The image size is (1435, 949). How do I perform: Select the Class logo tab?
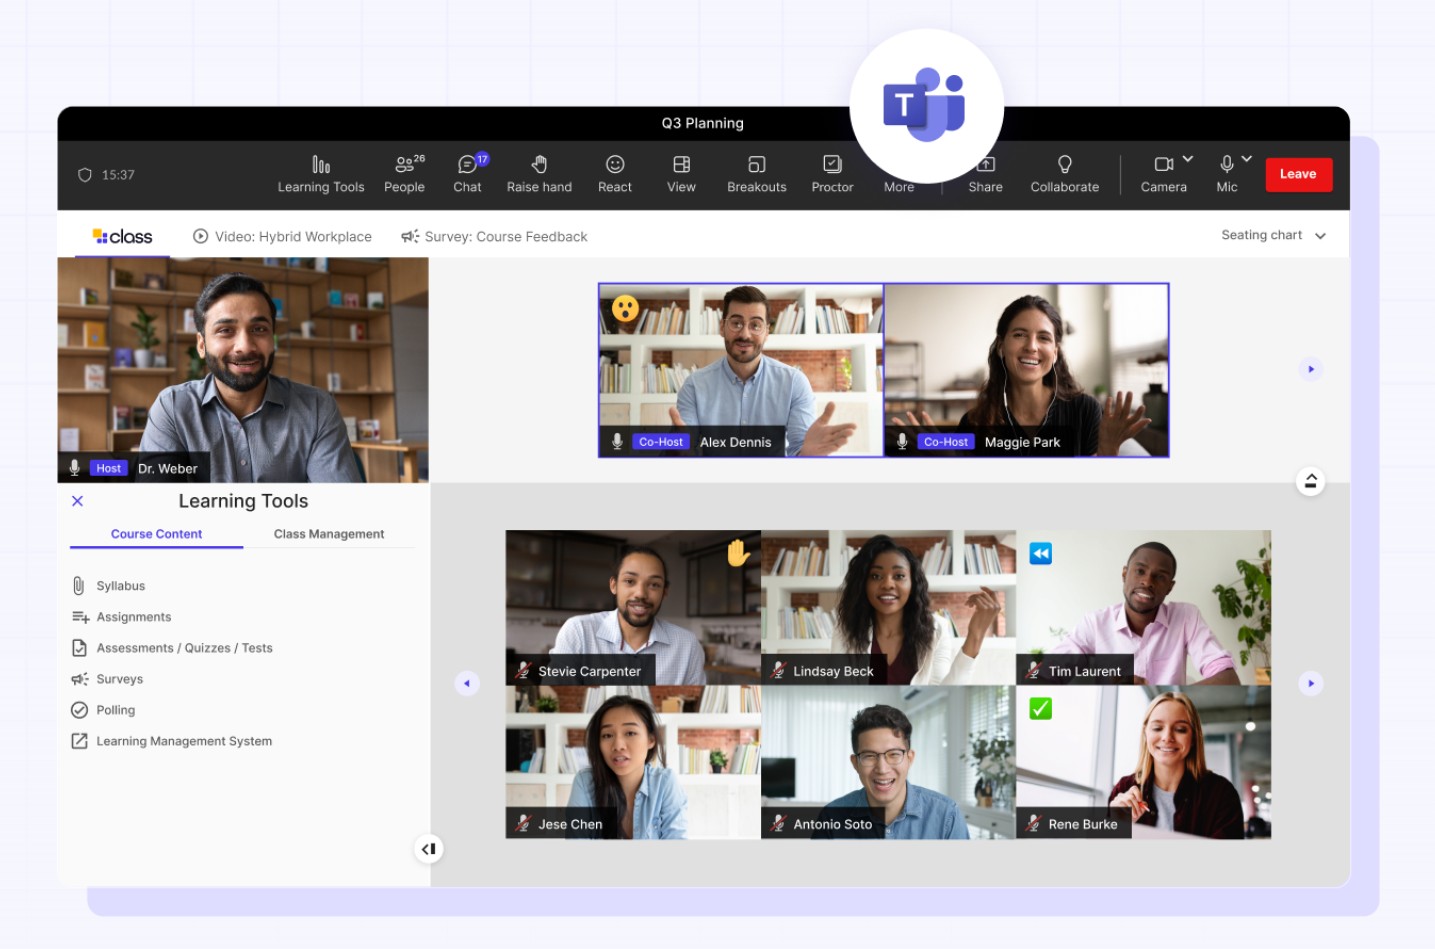coord(123,237)
